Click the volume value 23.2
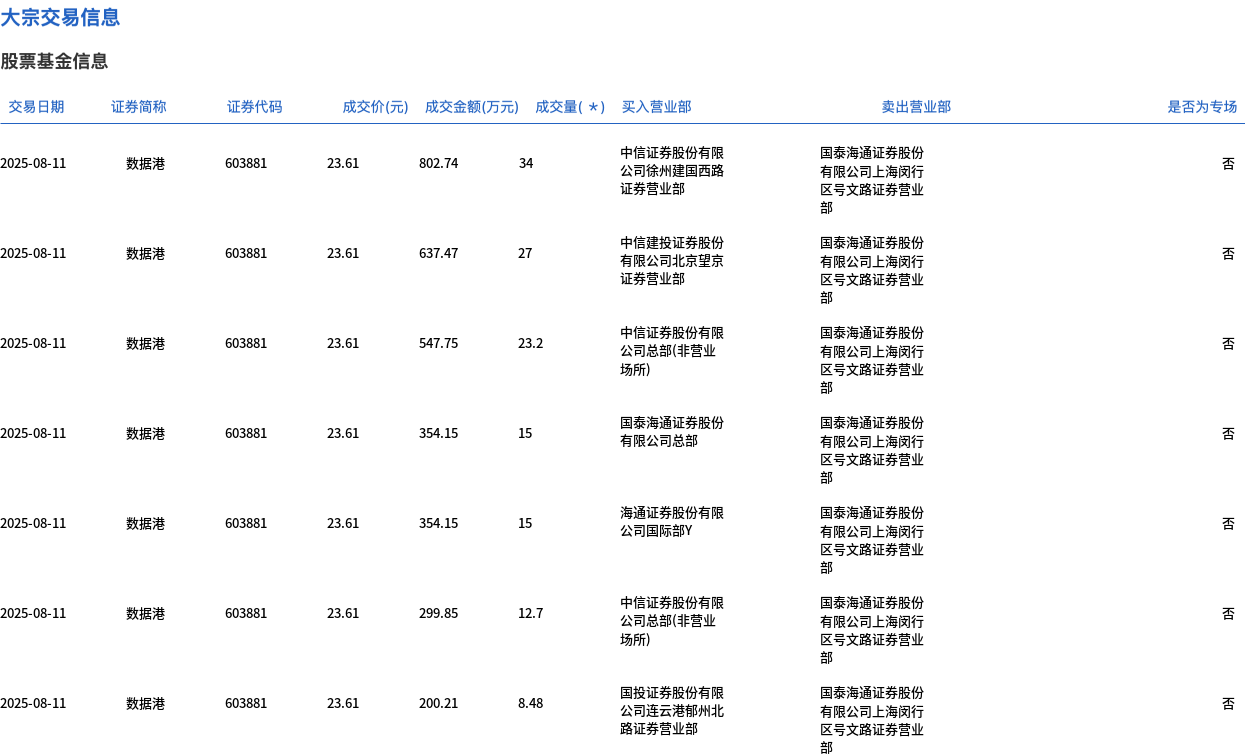Image resolution: width=1245 pixels, height=754 pixels. [x=531, y=343]
